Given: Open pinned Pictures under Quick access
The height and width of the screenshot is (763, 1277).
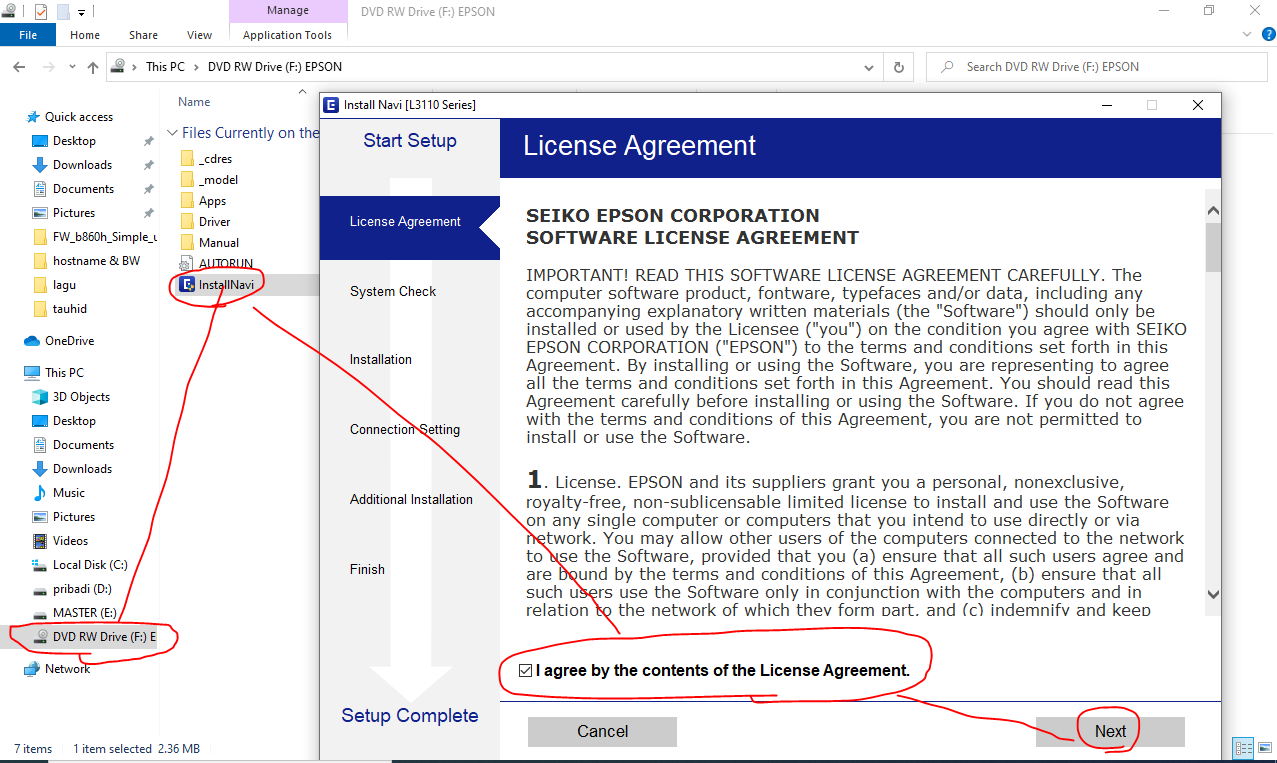Looking at the screenshot, I should 74,213.
